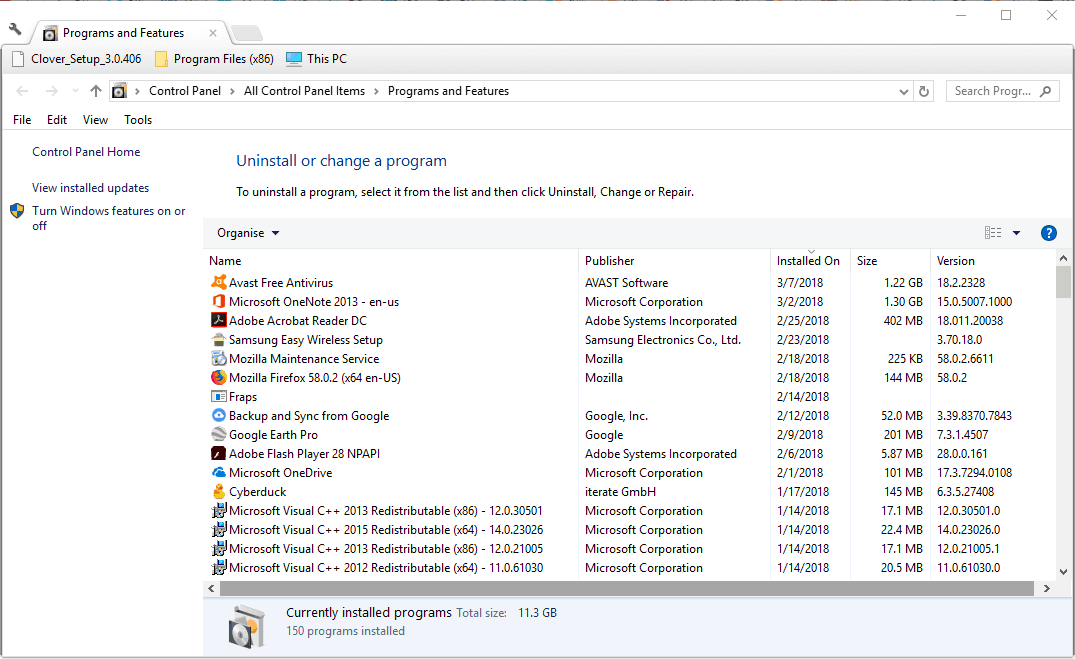
Task: Select the Fraps program icon
Action: pyautogui.click(x=219, y=396)
